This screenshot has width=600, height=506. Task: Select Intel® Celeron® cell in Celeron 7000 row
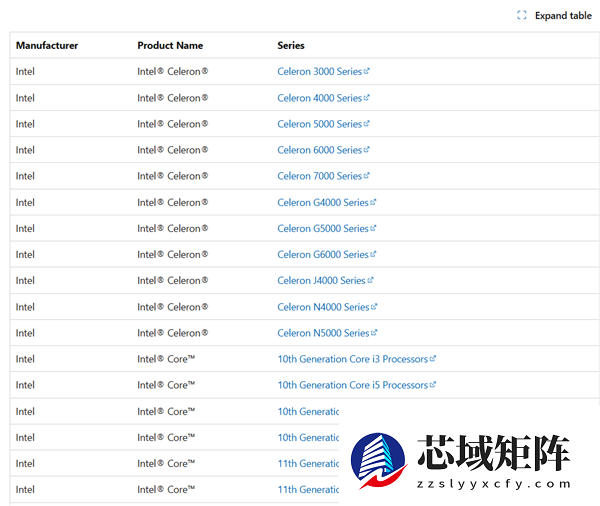click(x=173, y=176)
